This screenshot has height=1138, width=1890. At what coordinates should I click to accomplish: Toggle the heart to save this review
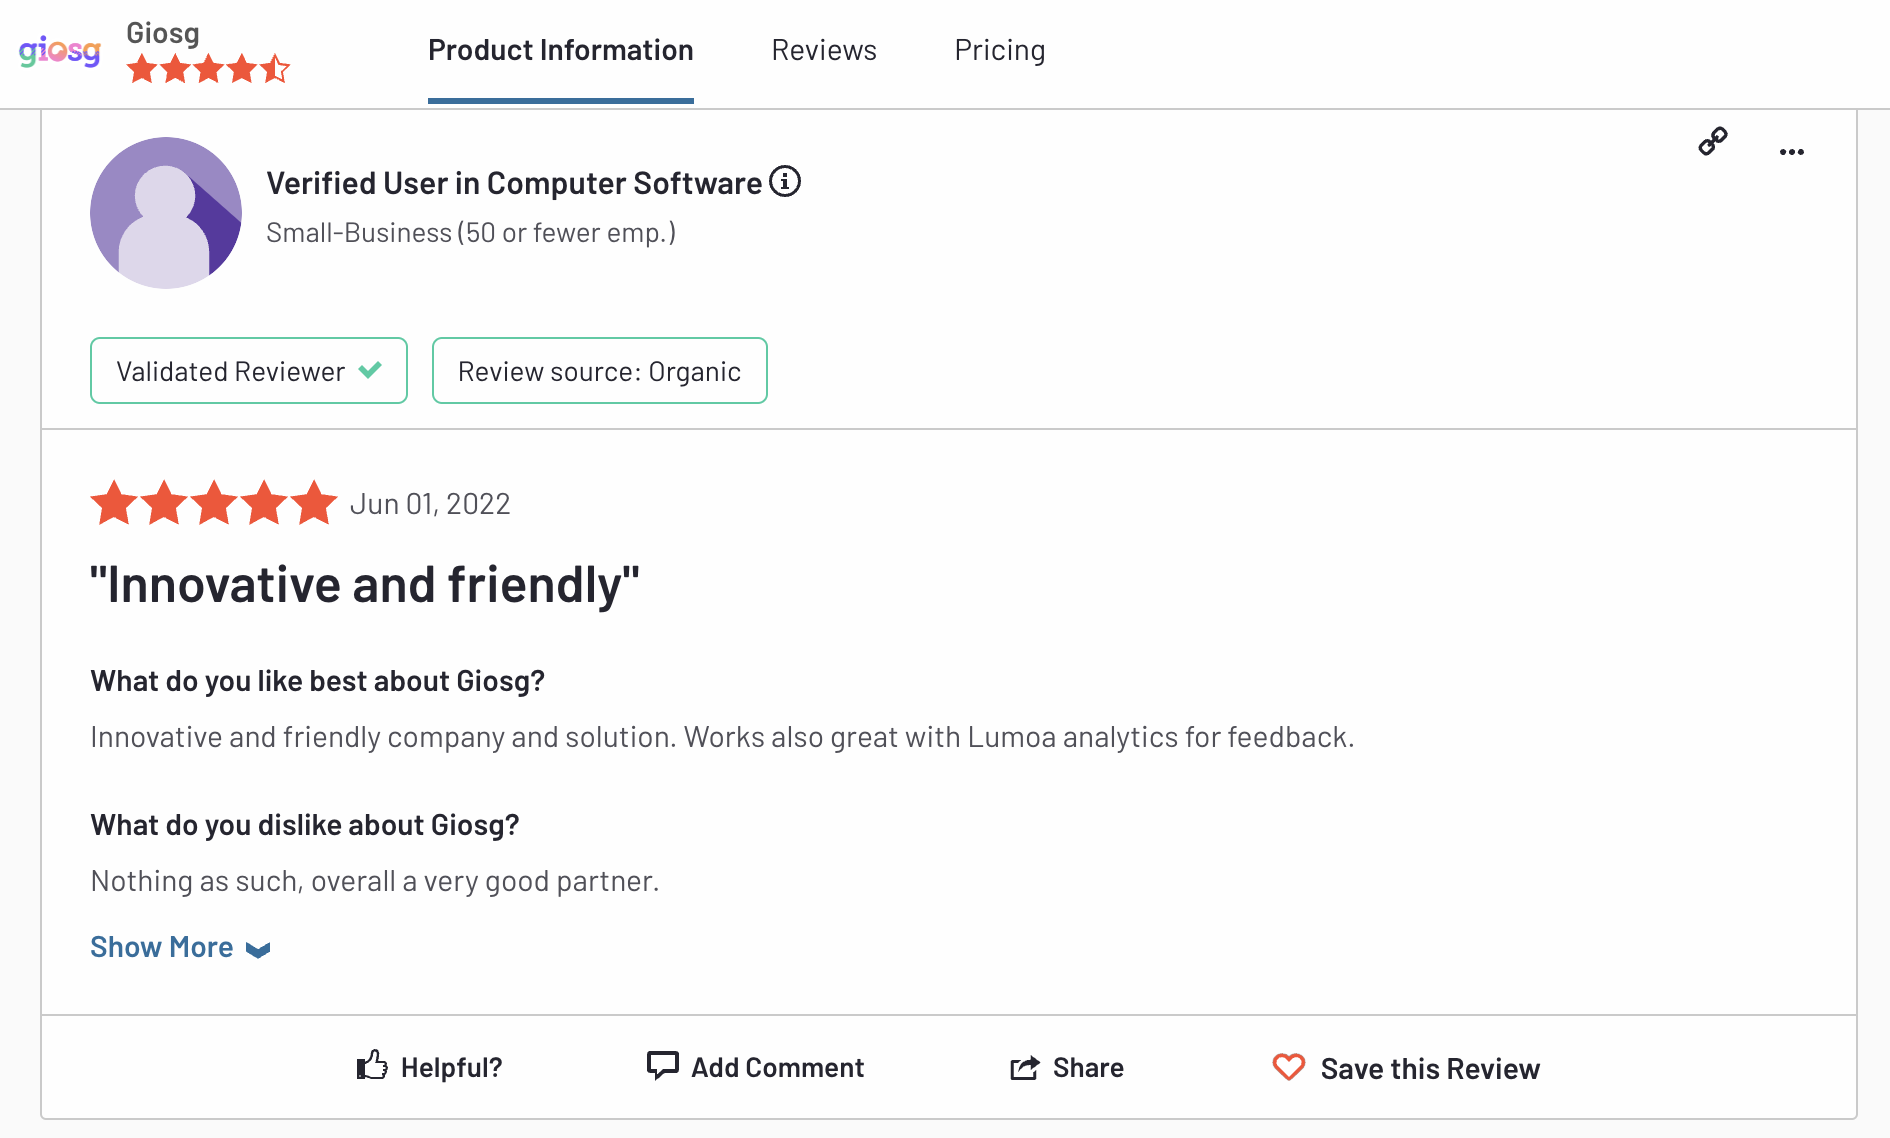coord(1288,1067)
